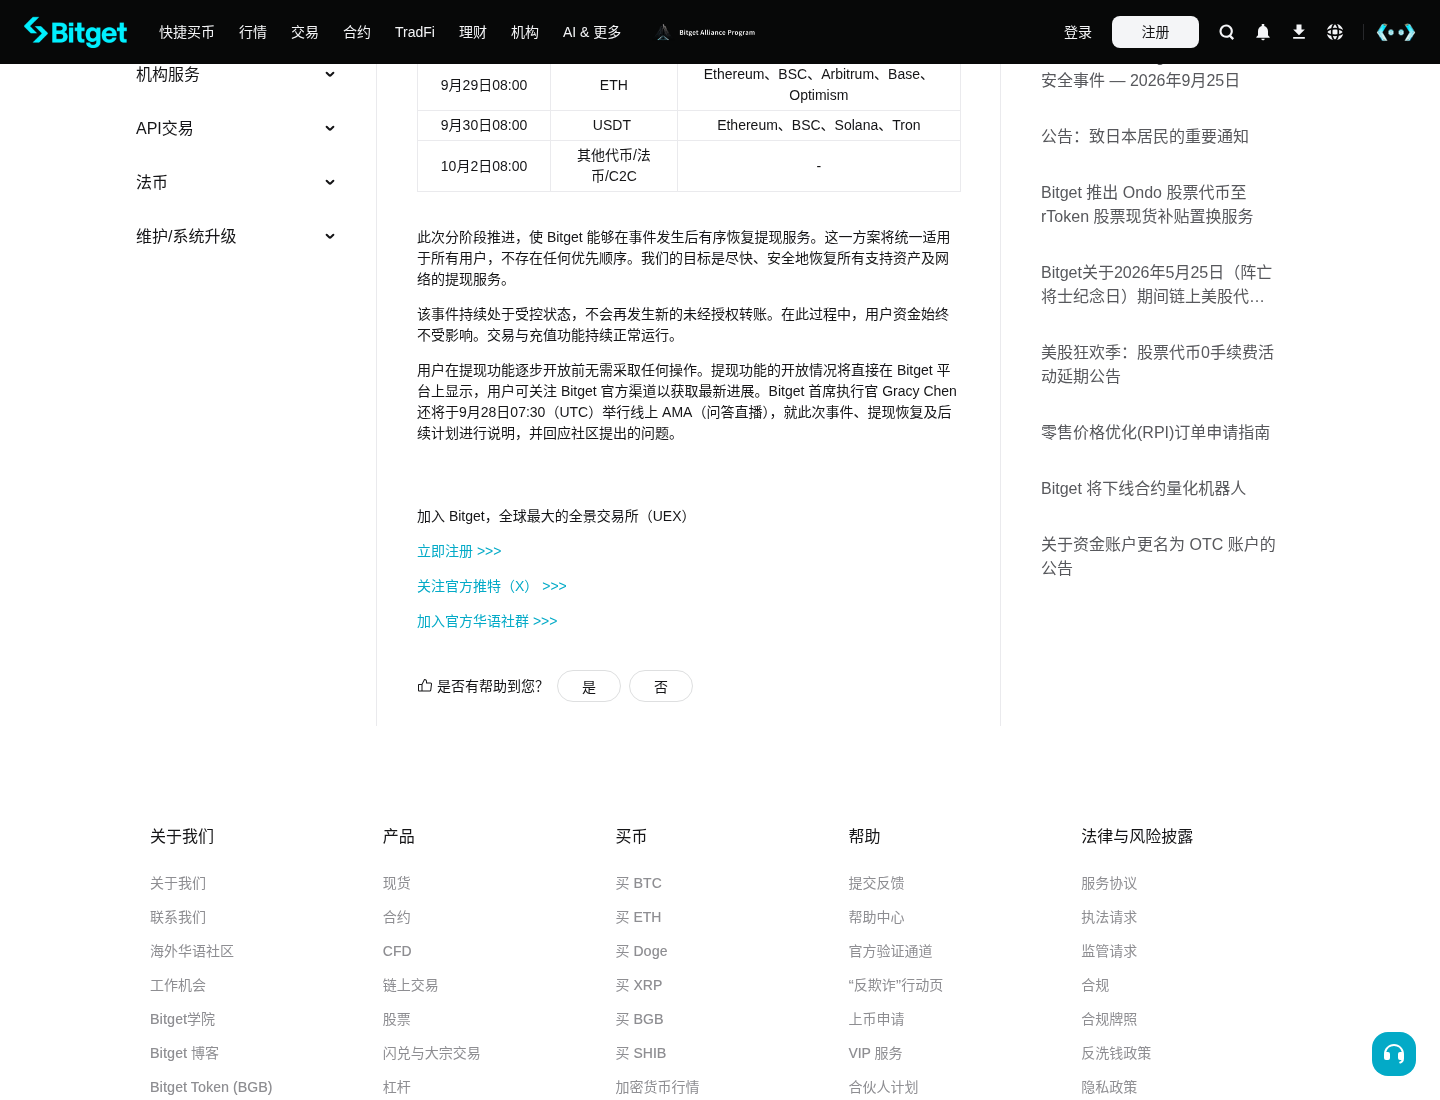Expand the 机构服务 sidebar section
The height and width of the screenshot is (1100, 1440).
(x=236, y=74)
